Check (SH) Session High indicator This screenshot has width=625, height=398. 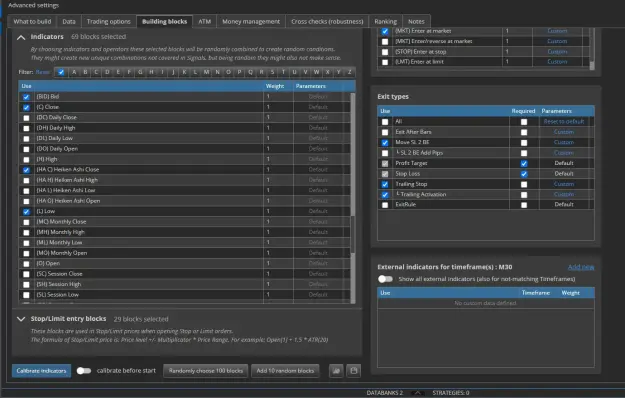pos(26,284)
